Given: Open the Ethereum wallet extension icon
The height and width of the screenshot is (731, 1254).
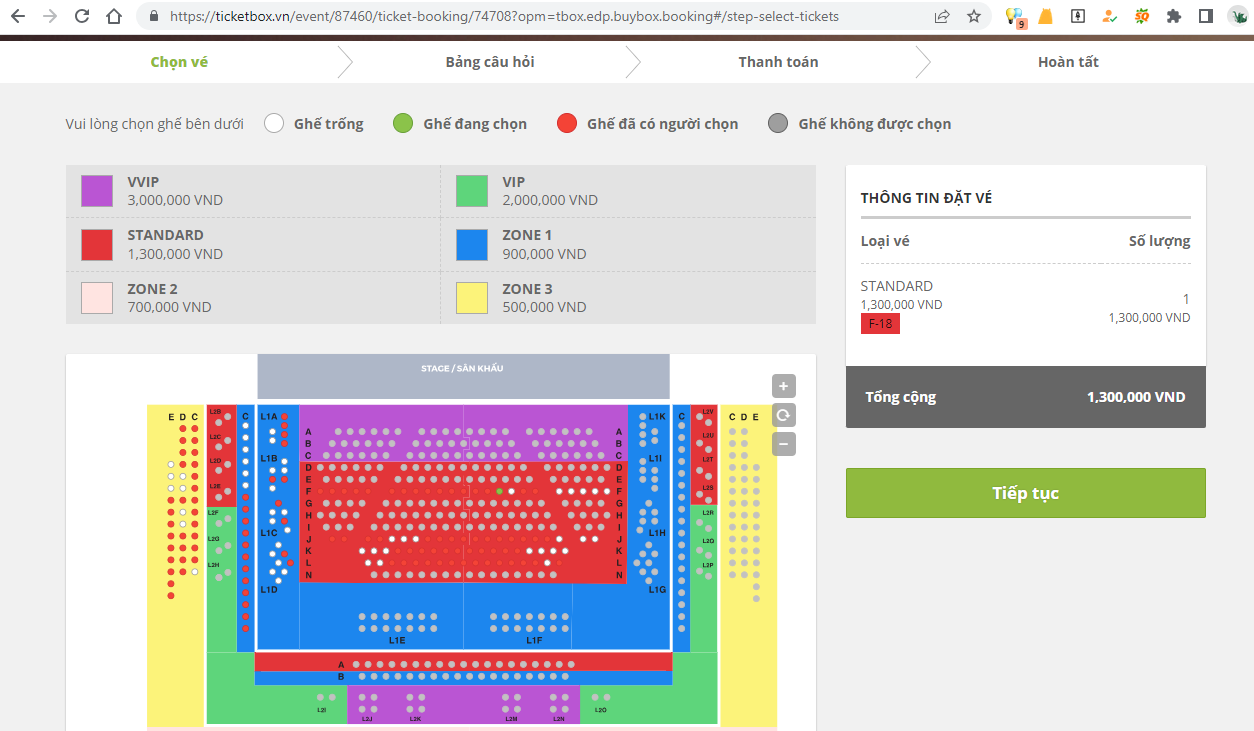Looking at the screenshot, I should click(1077, 16).
